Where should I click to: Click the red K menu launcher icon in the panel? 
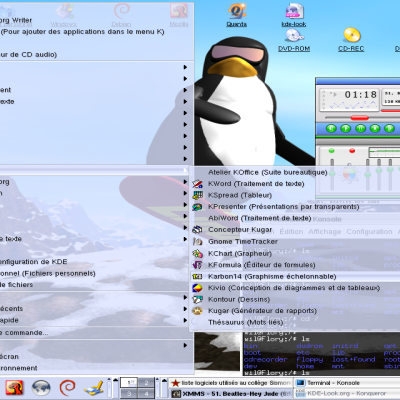[x=14, y=387]
